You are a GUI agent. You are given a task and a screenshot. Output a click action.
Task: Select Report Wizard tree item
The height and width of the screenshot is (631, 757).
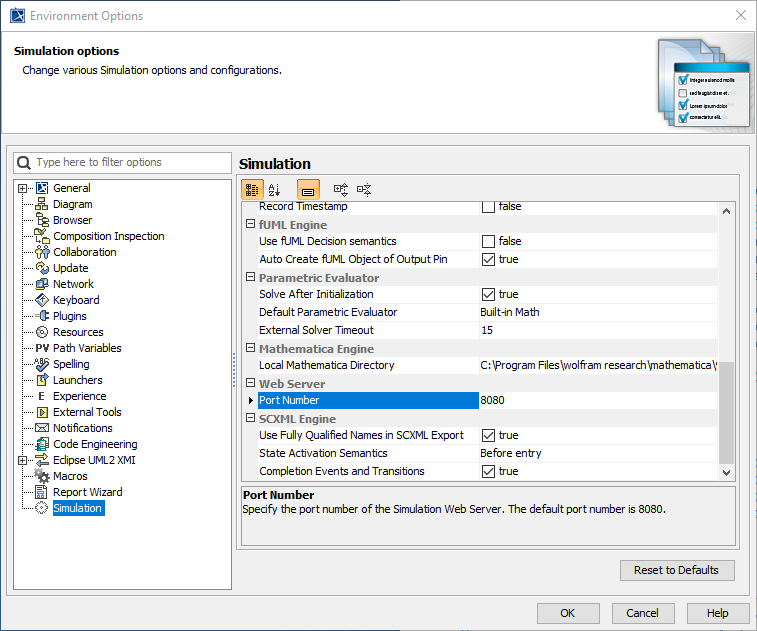(x=87, y=492)
